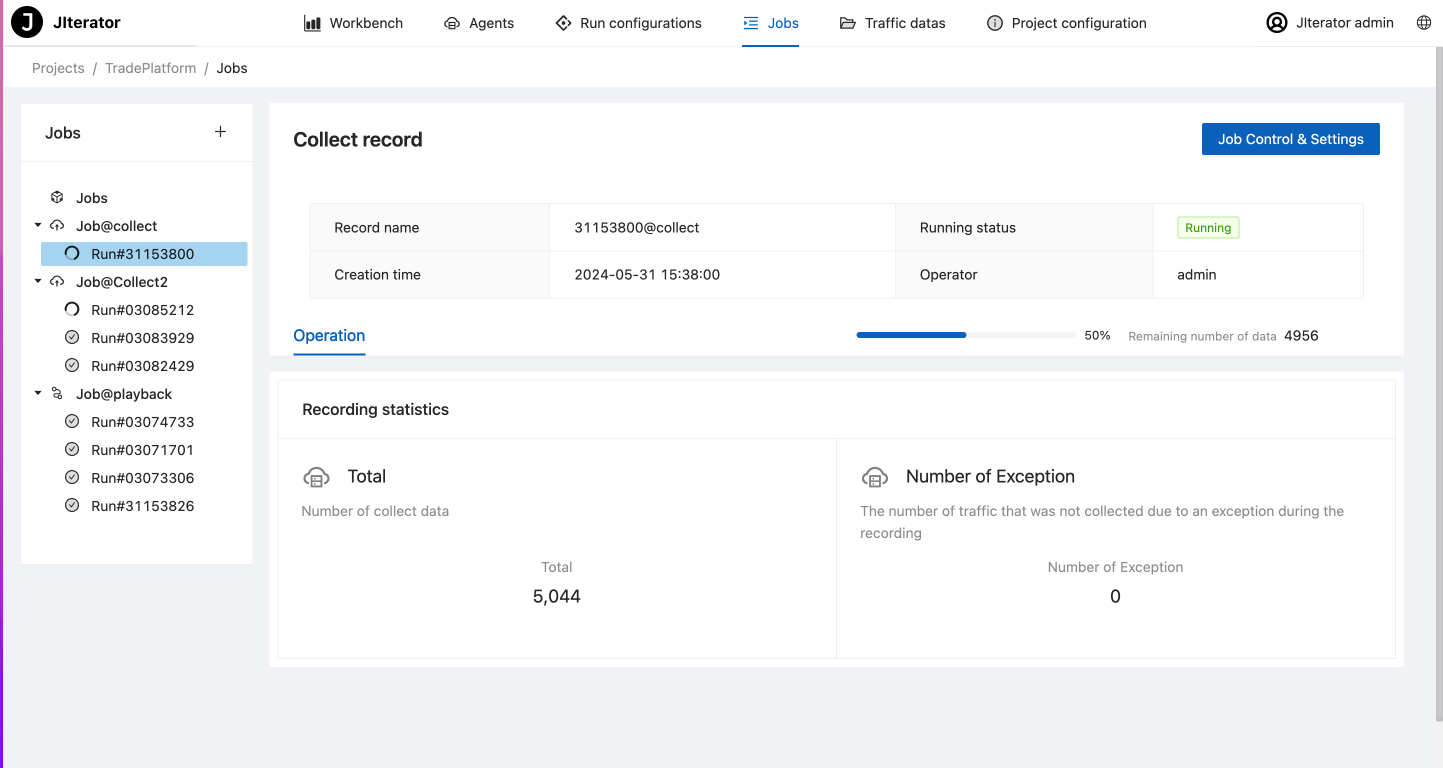Viewport: 1443px width, 768px height.
Task: Select Run#03083929 in the jobs tree
Action: pos(143,338)
